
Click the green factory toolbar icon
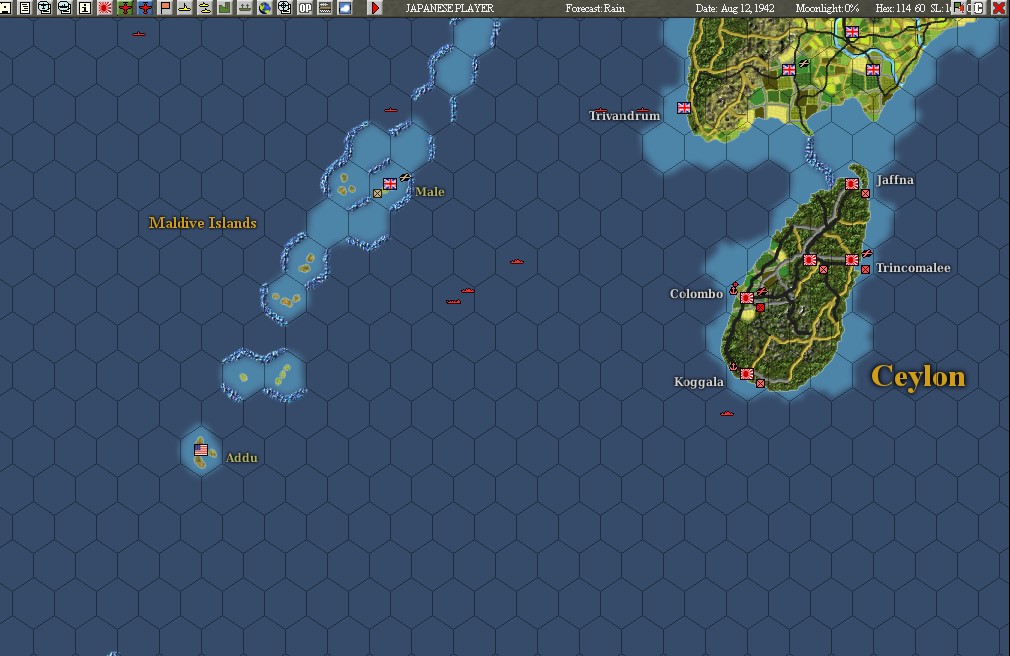click(225, 8)
